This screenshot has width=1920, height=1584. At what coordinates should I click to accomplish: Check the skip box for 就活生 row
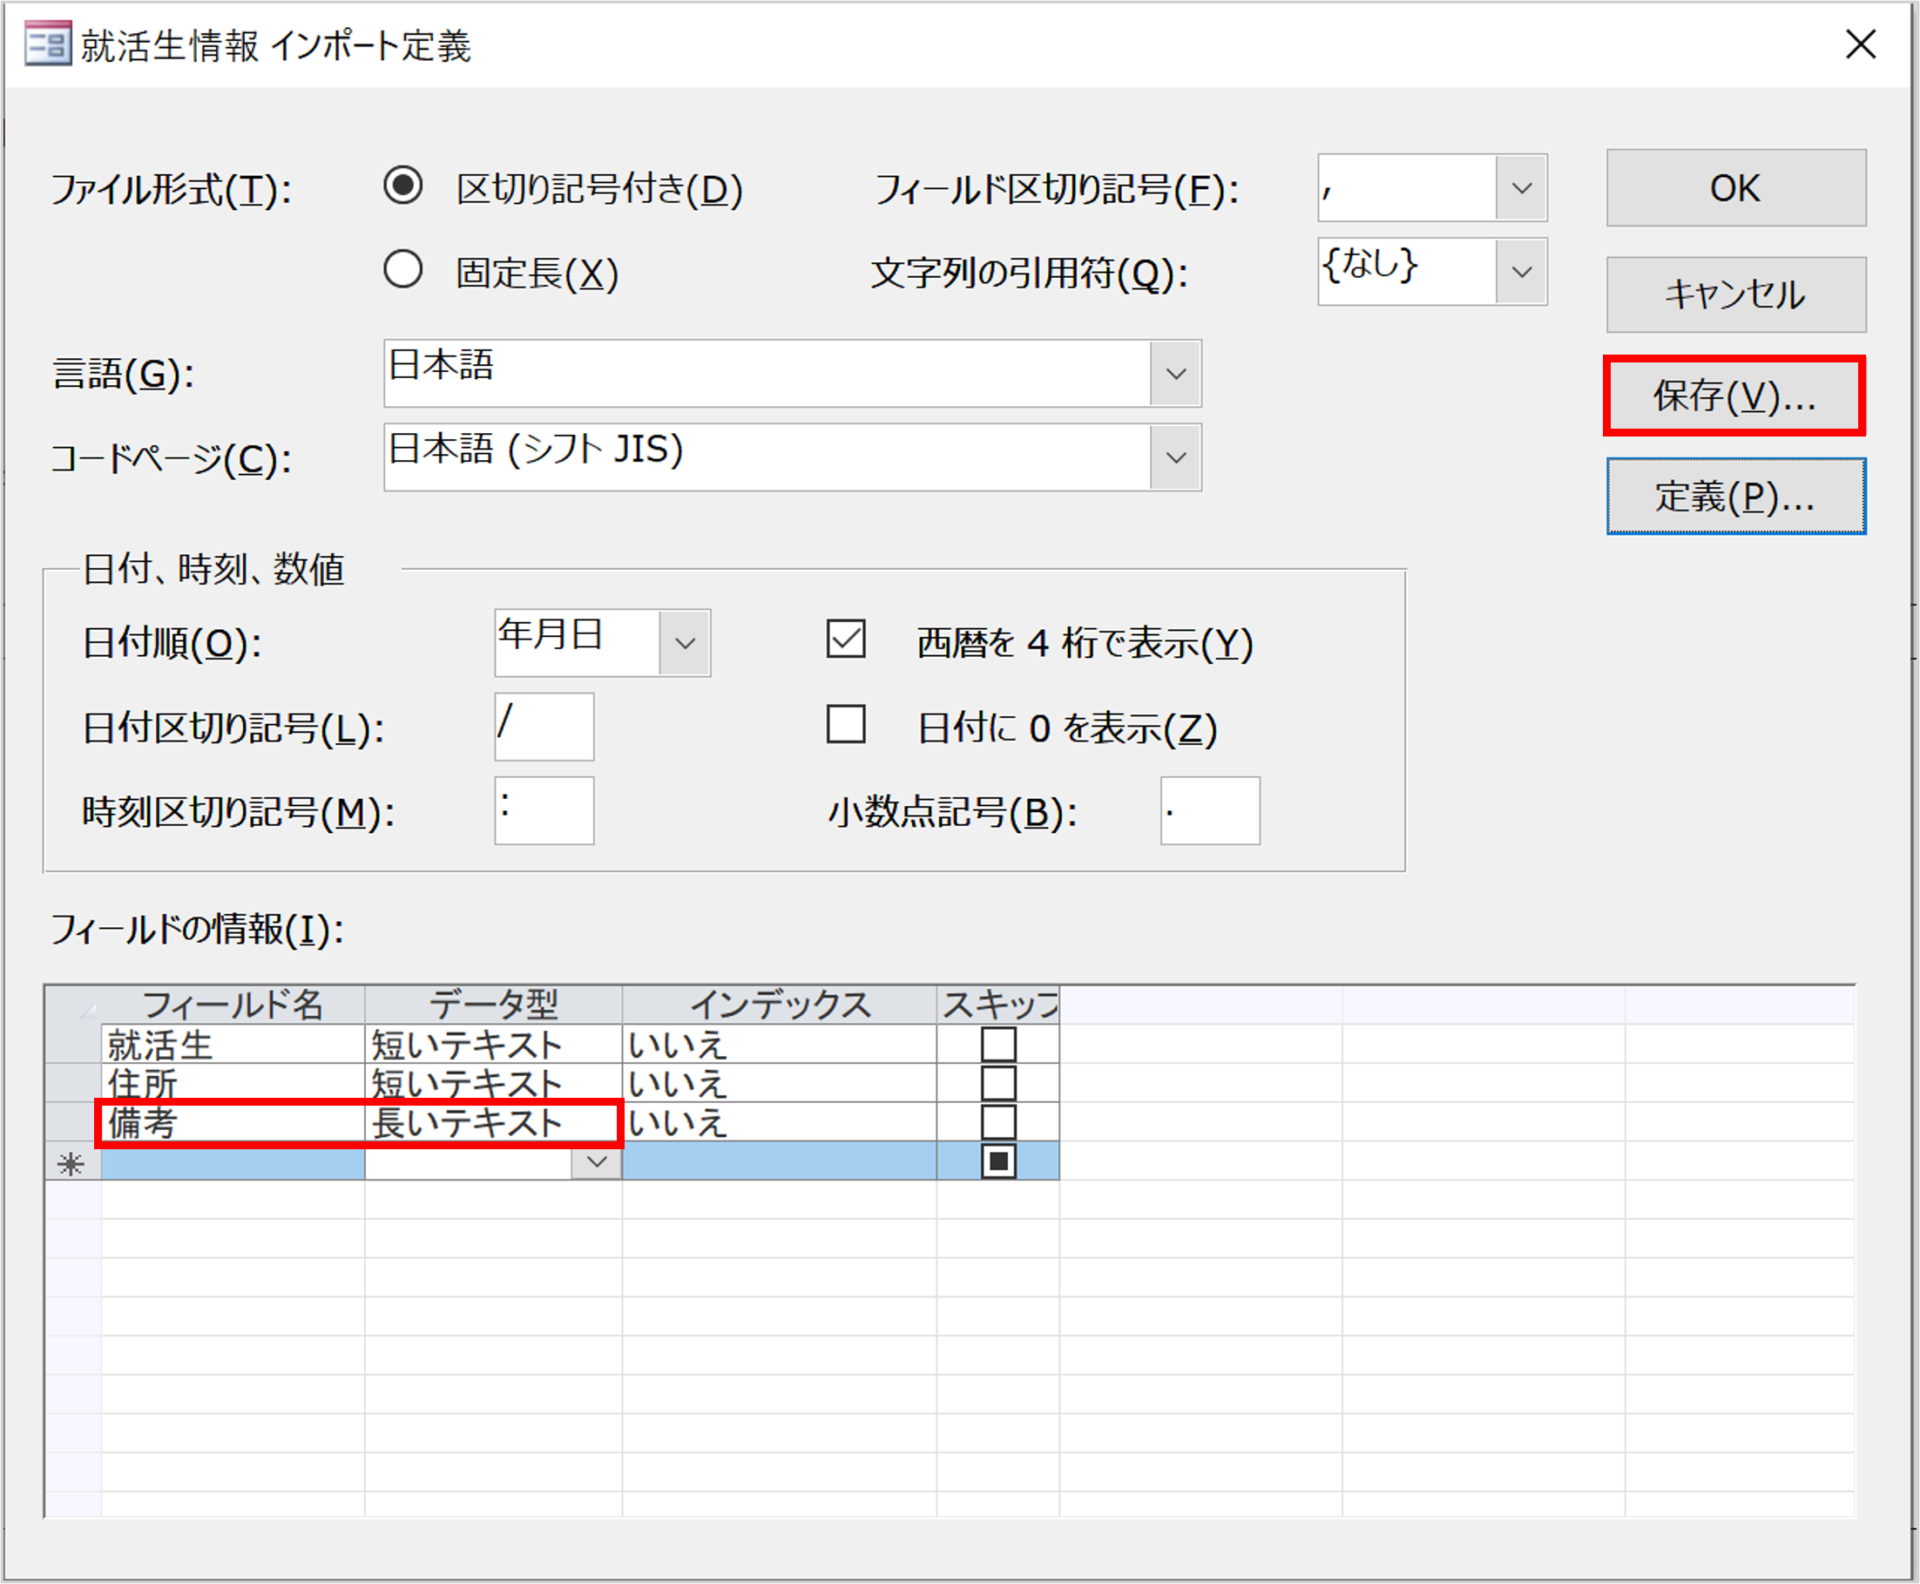pos(998,1044)
